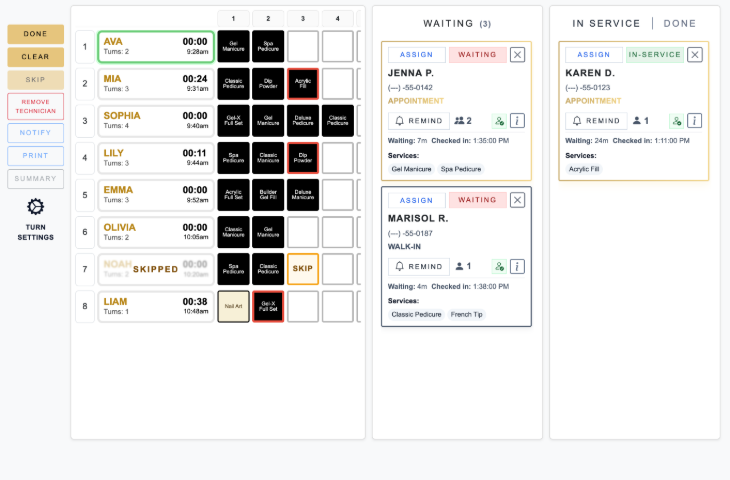Click green technician icon on Marisol R. card
Image resolution: width=730 pixels, height=480 pixels.
[x=500, y=266]
